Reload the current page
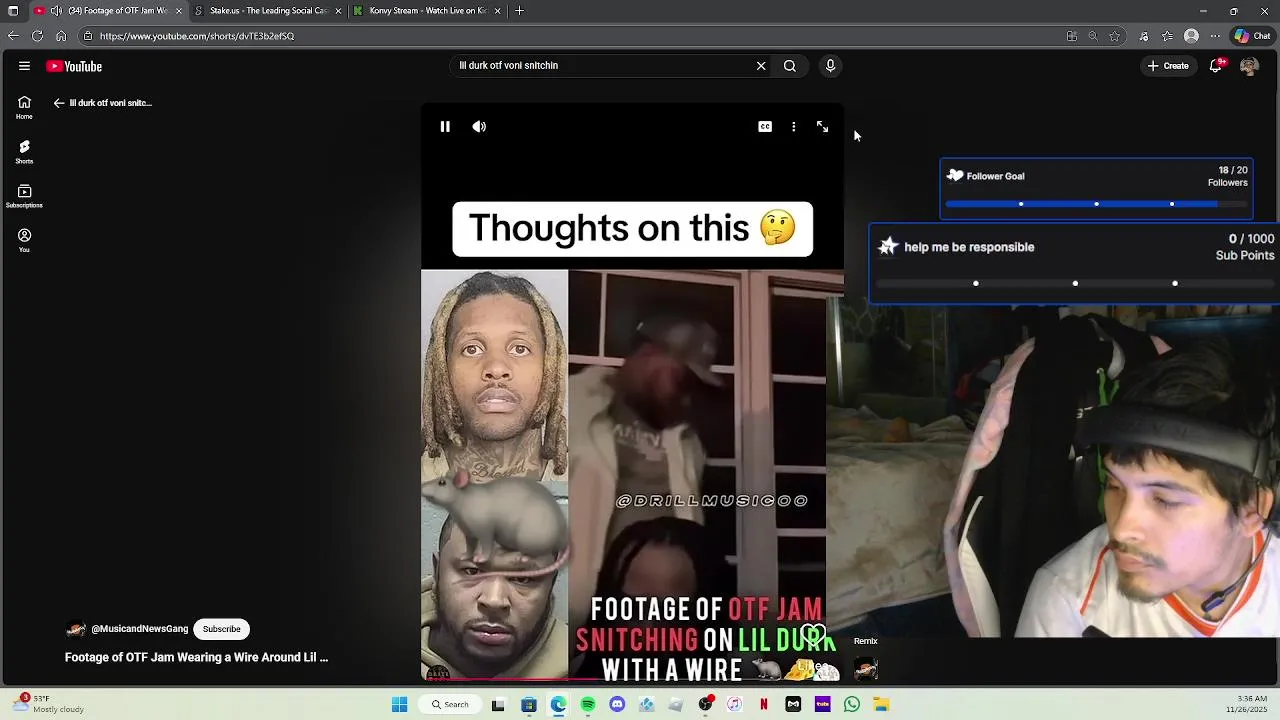 click(x=37, y=36)
